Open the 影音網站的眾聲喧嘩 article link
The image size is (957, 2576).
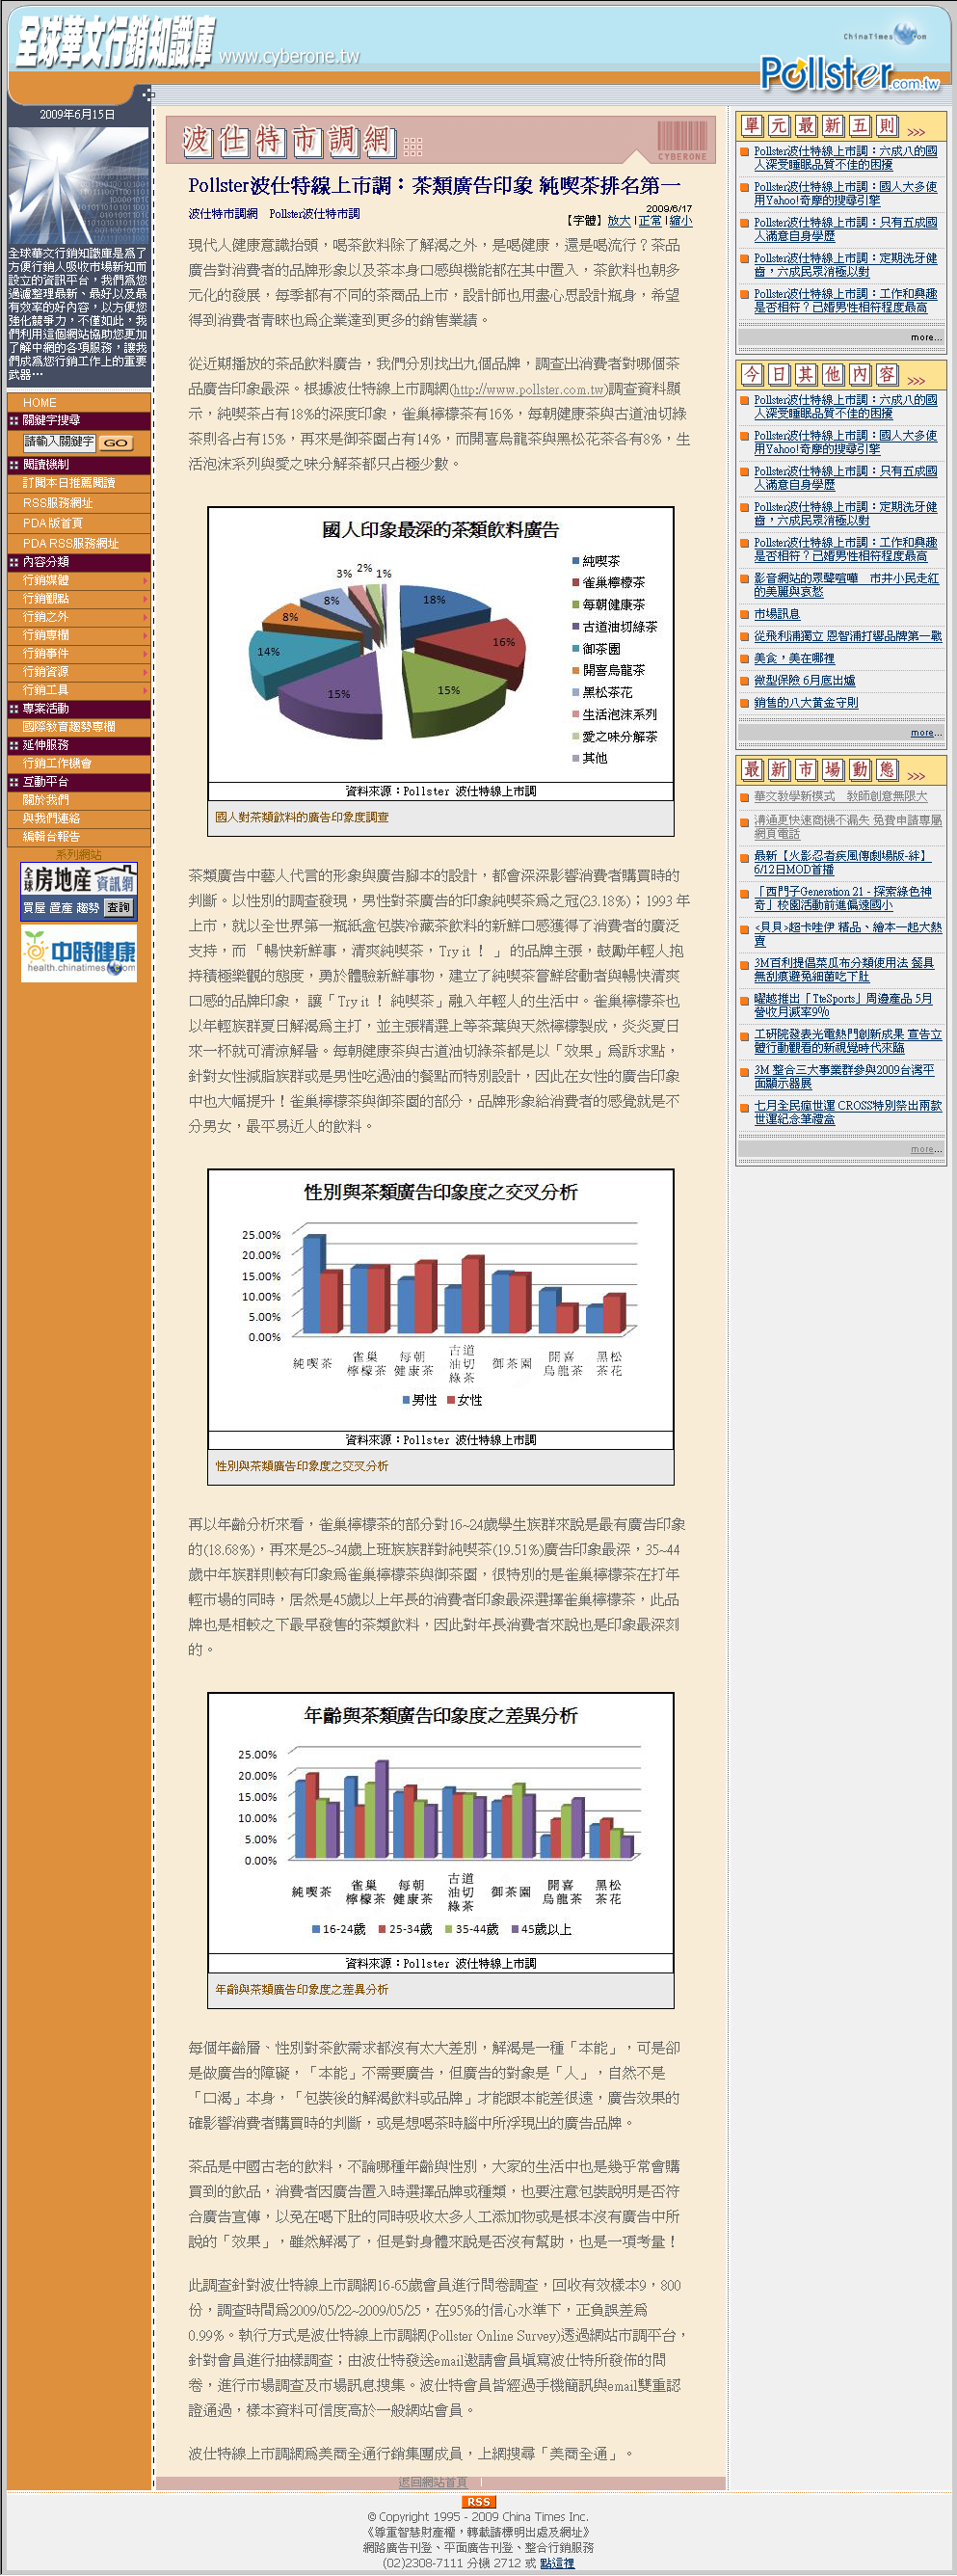point(846,585)
